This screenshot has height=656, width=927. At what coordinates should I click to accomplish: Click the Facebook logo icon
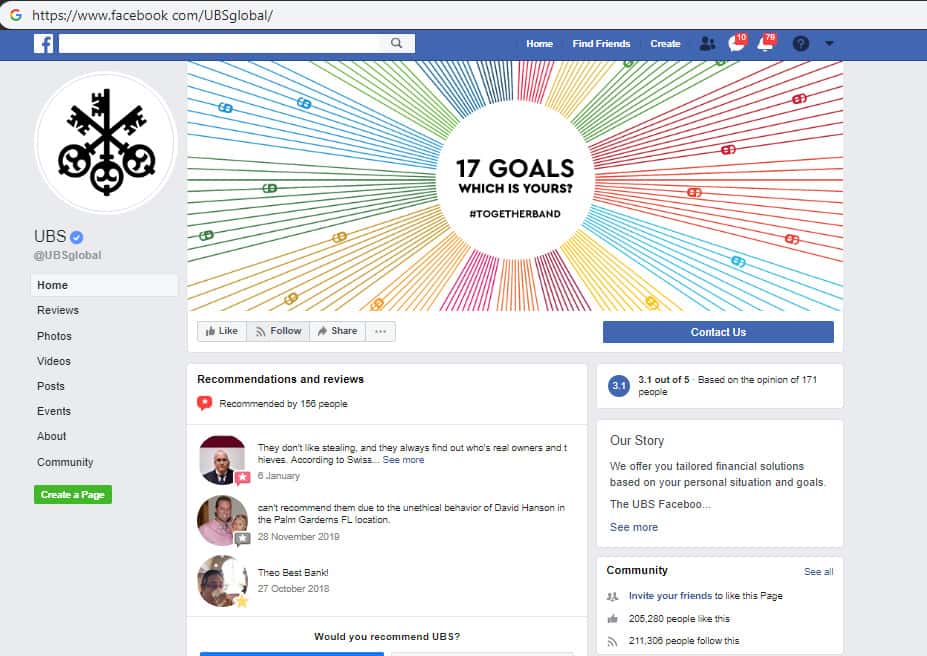pos(43,44)
